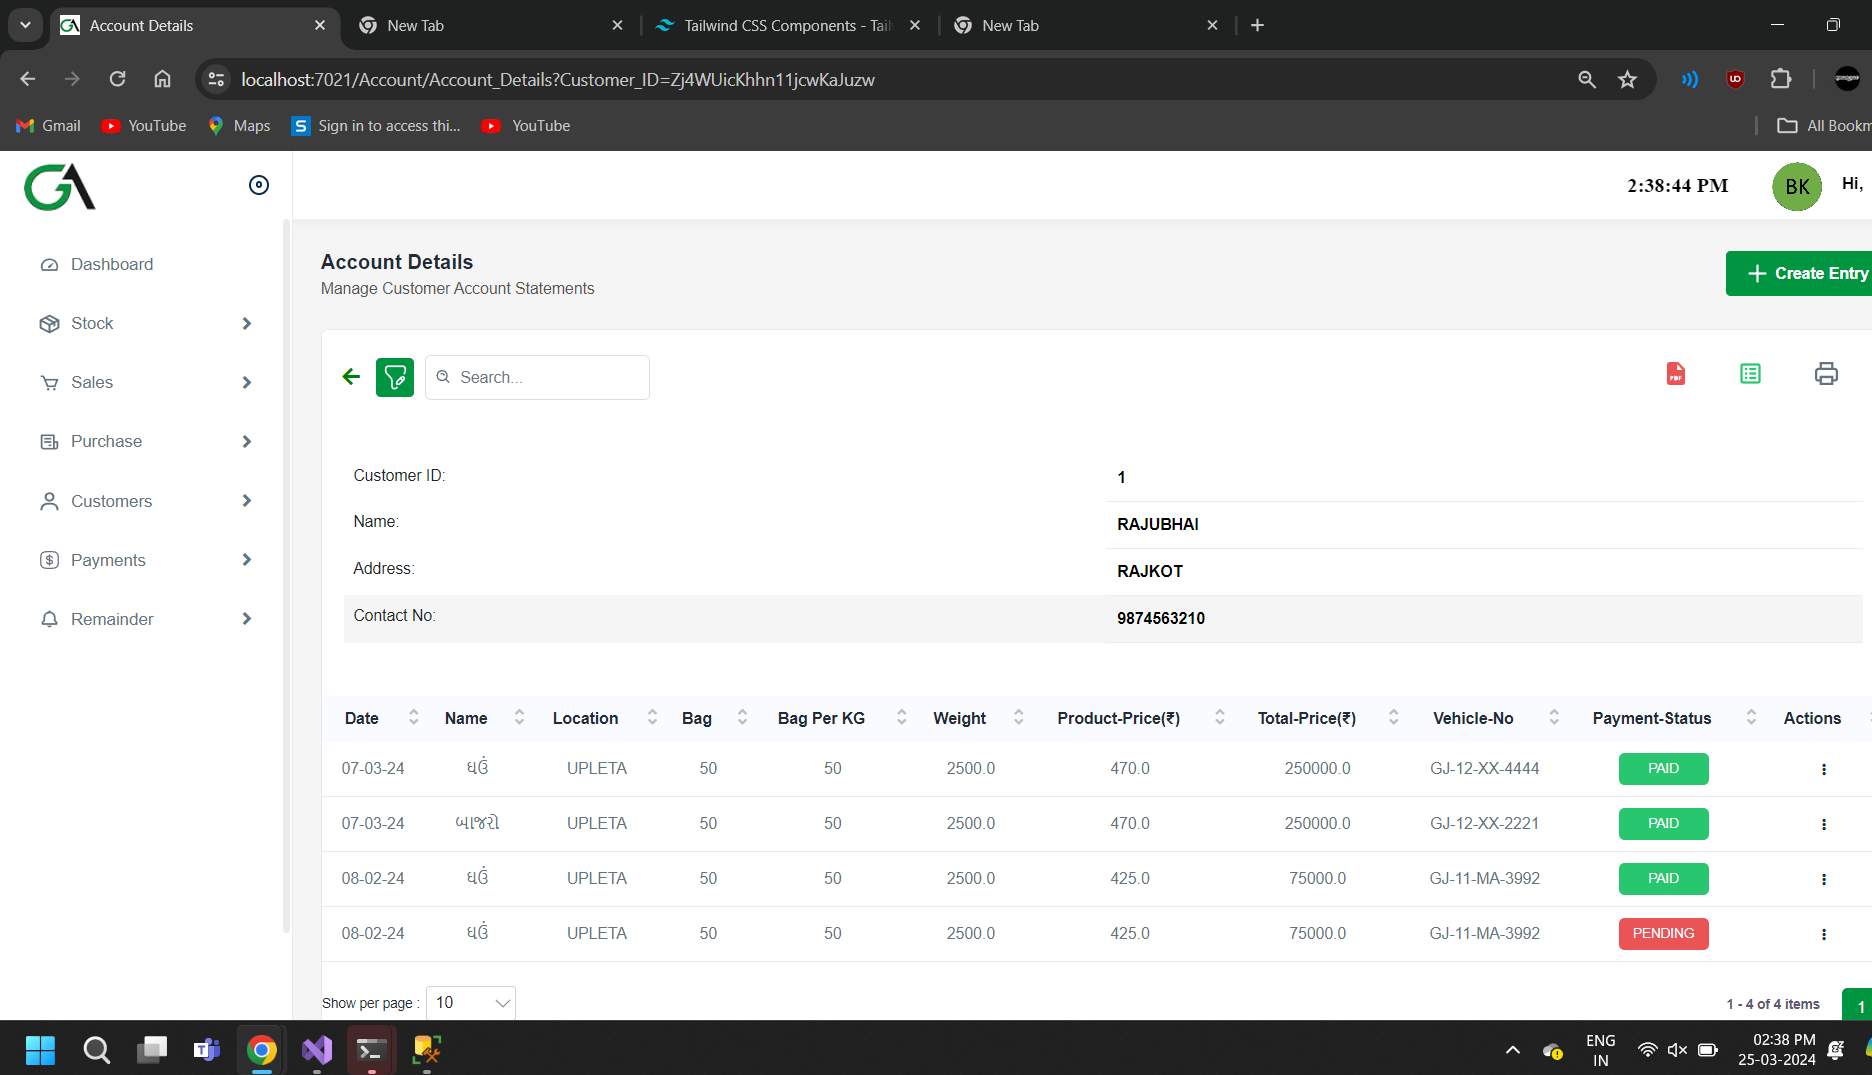The image size is (1872, 1075).
Task: Switch to the first New Tab tab
Action: (x=490, y=25)
